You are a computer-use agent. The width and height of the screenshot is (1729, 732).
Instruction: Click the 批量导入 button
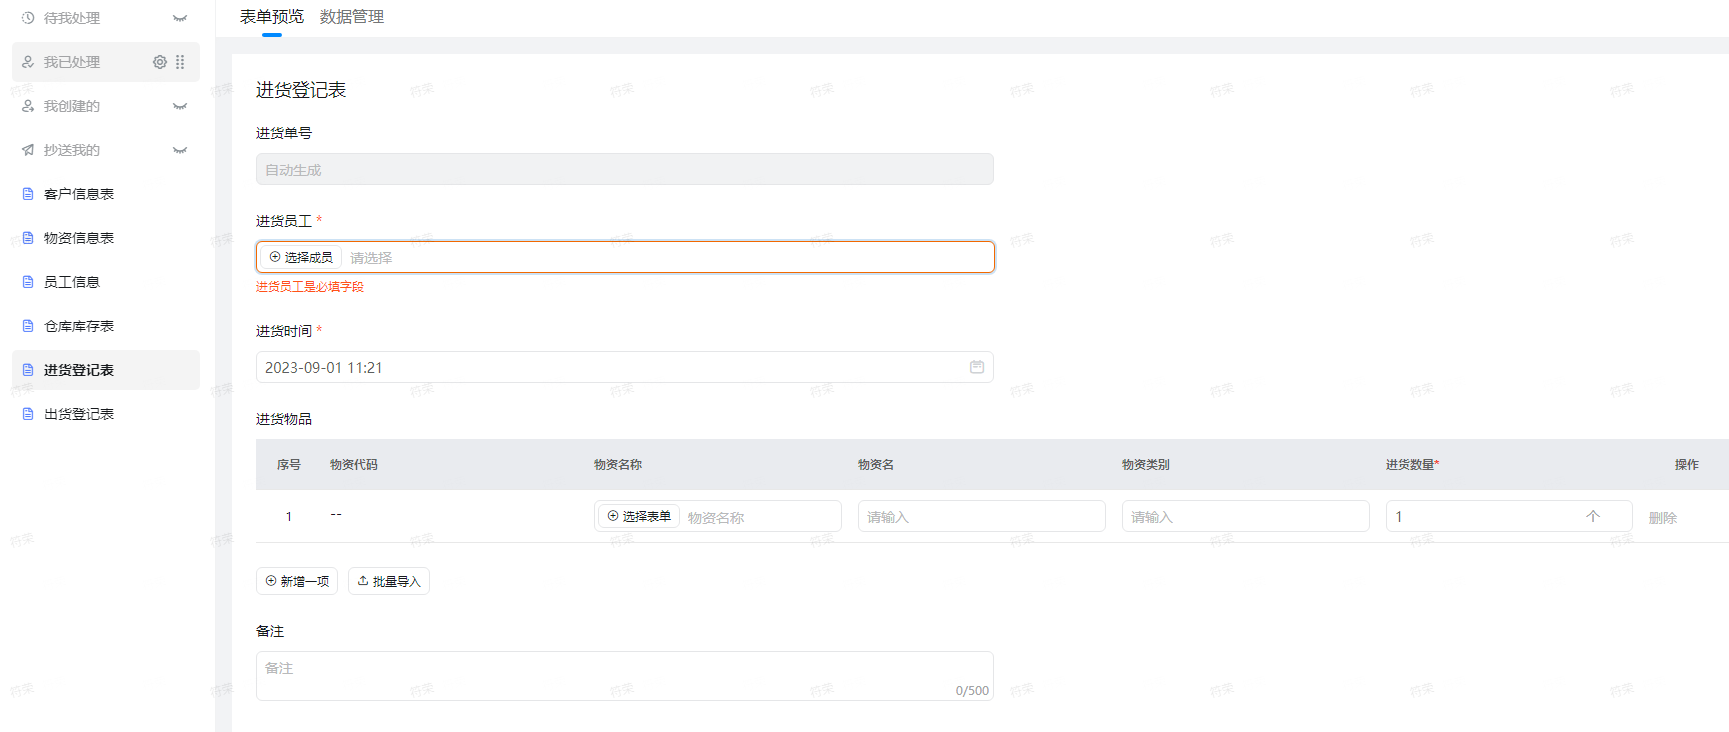(389, 581)
